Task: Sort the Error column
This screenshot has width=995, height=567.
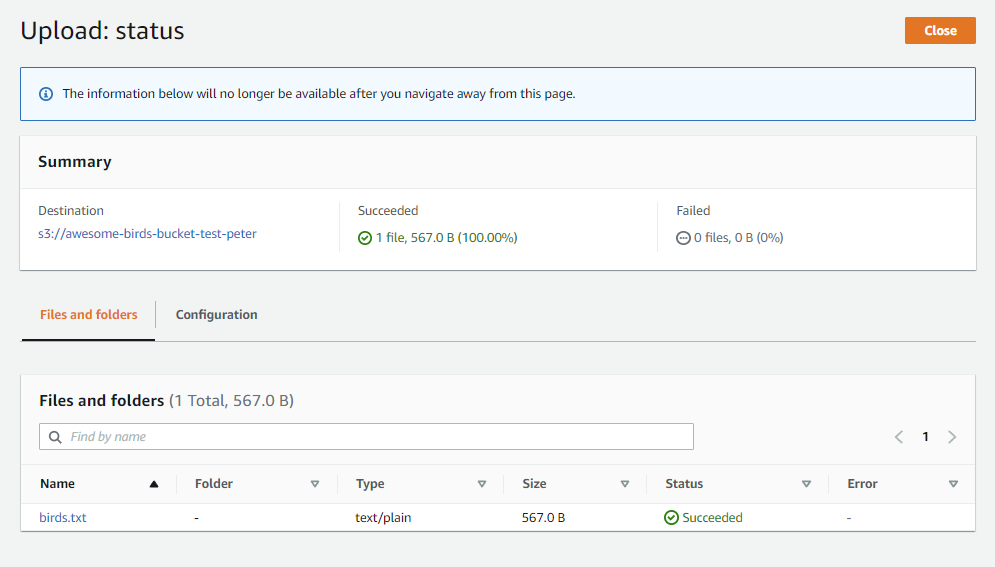Action: coord(953,484)
